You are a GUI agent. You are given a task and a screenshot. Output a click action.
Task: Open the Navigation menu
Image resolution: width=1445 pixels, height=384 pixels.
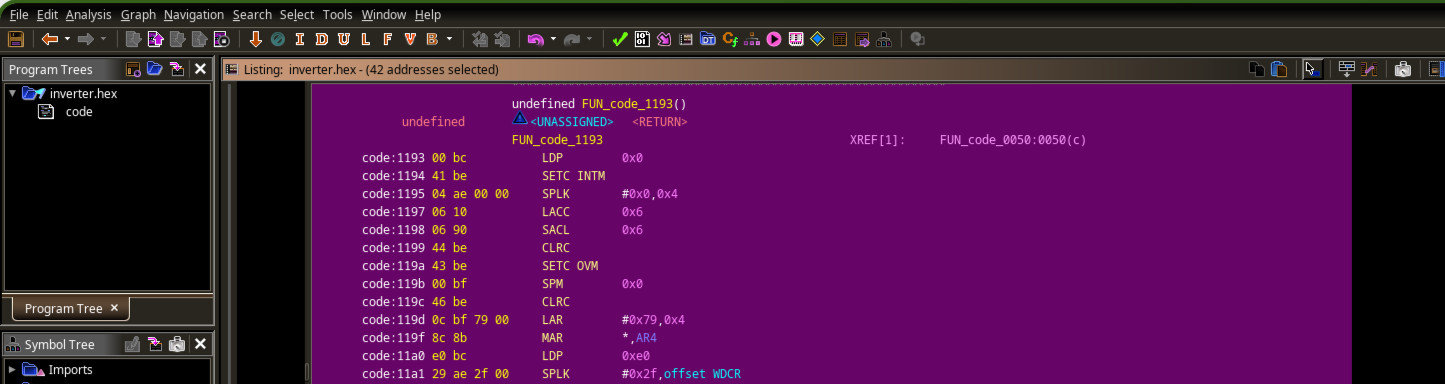(x=194, y=14)
